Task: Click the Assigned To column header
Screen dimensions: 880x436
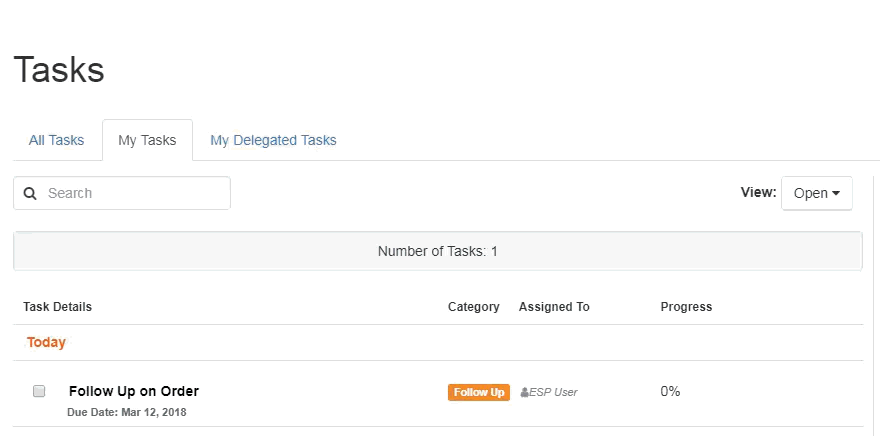Action: [x=554, y=307]
